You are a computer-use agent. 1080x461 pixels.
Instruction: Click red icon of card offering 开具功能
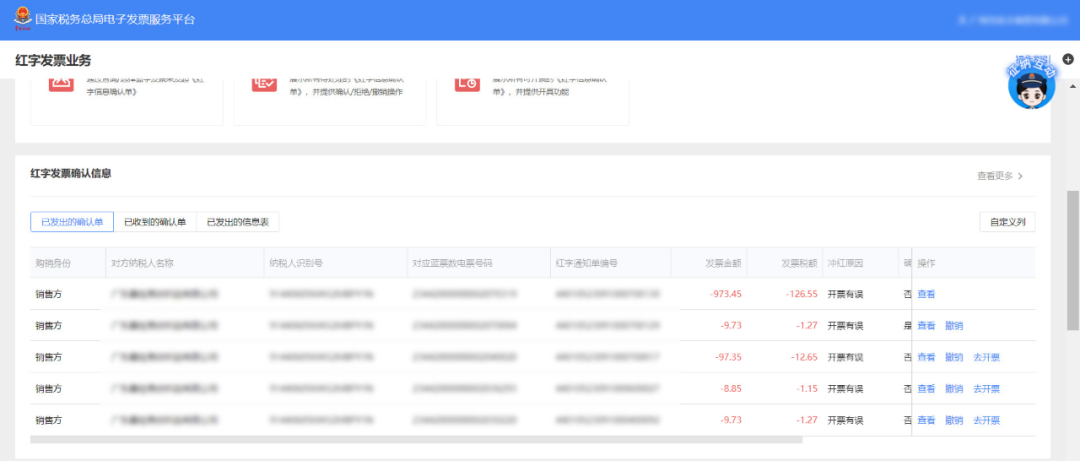point(467,83)
